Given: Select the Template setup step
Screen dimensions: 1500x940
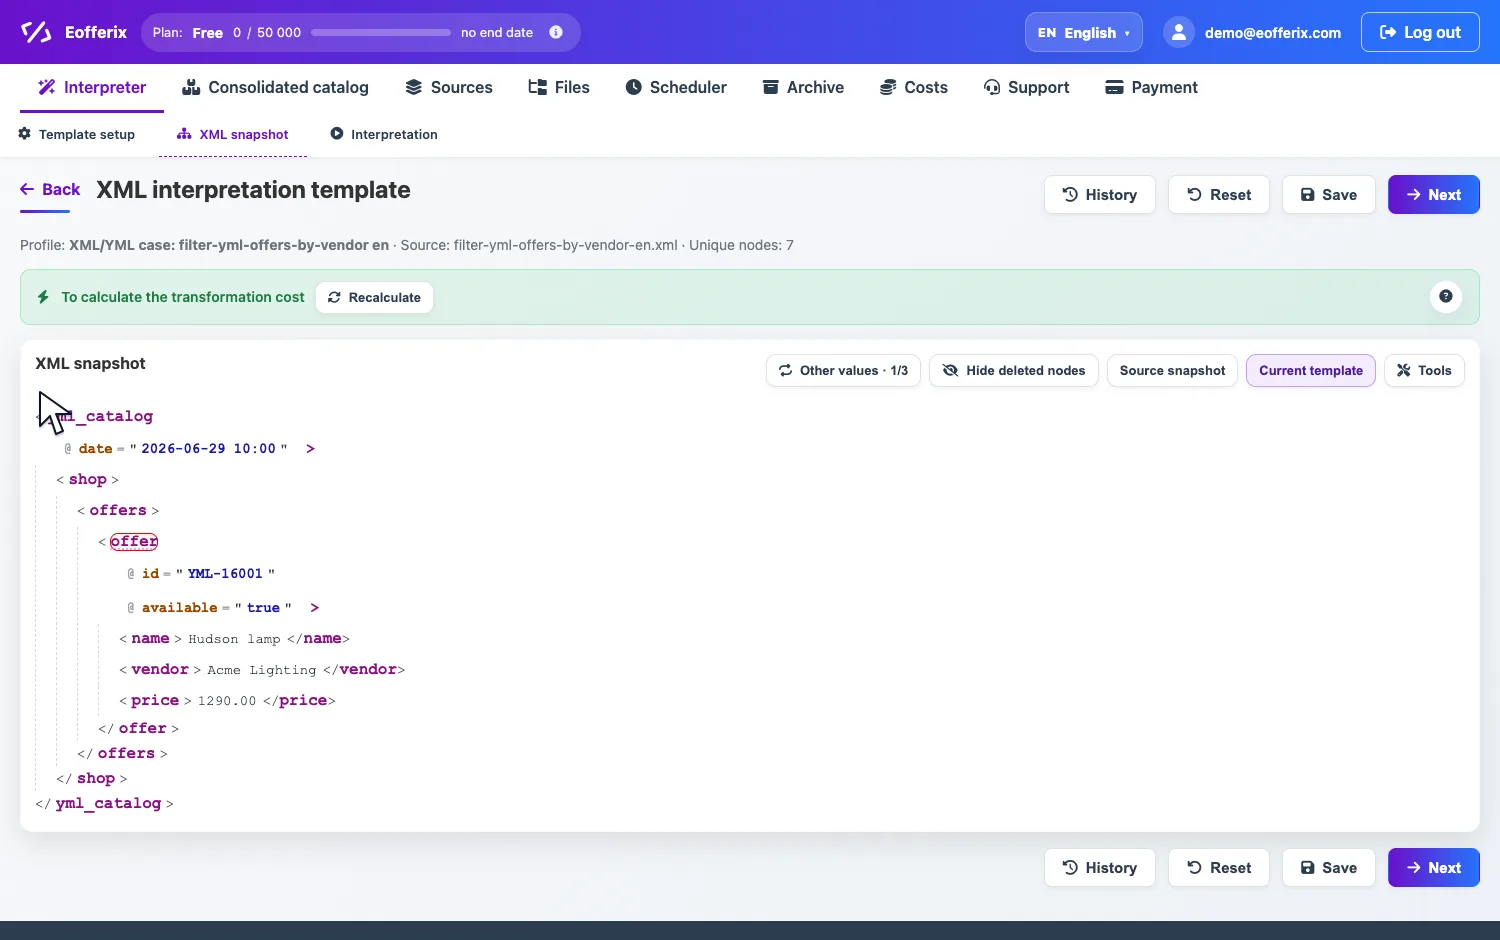Looking at the screenshot, I should pos(77,134).
